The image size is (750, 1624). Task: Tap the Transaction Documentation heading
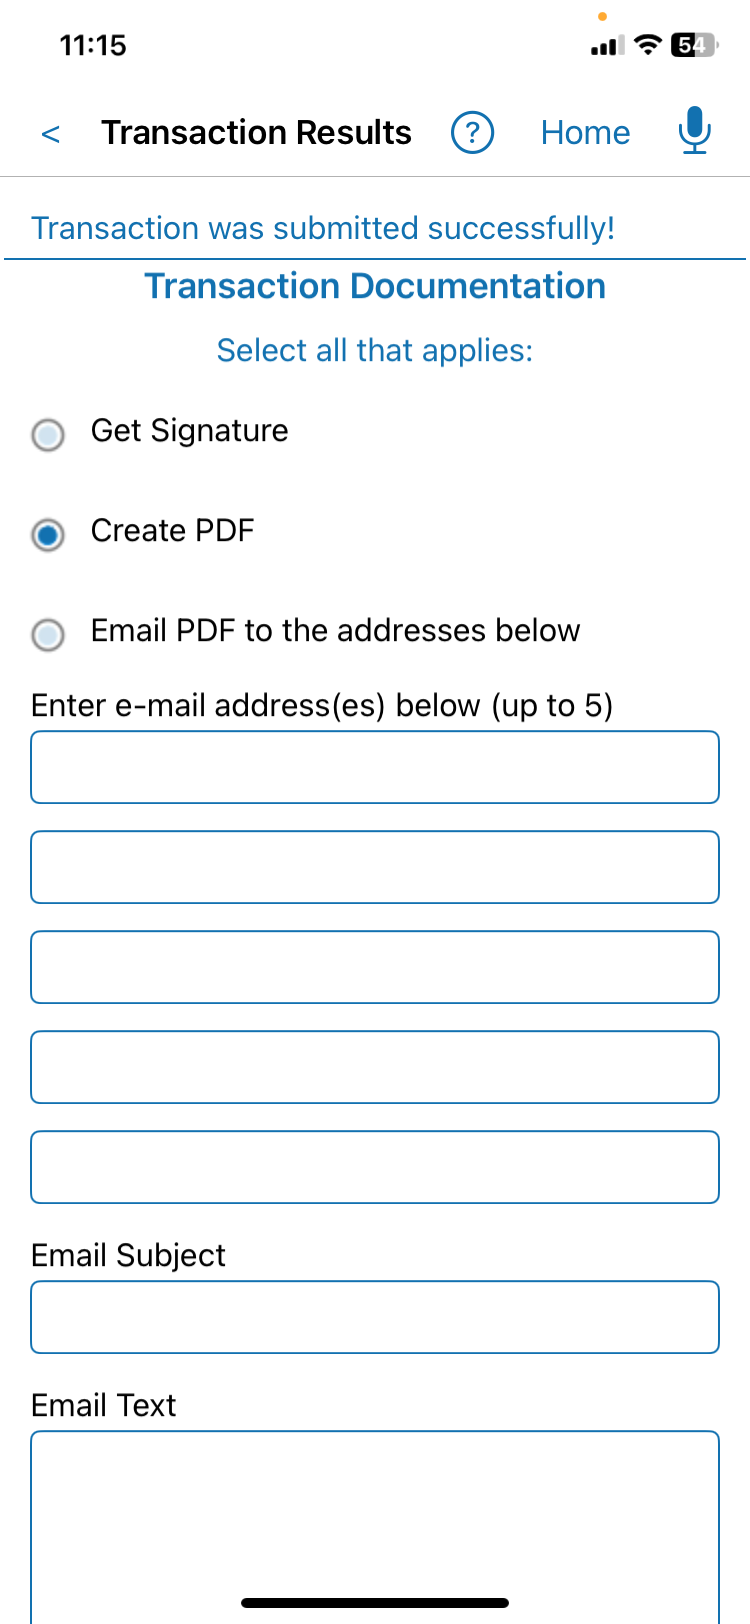click(375, 286)
